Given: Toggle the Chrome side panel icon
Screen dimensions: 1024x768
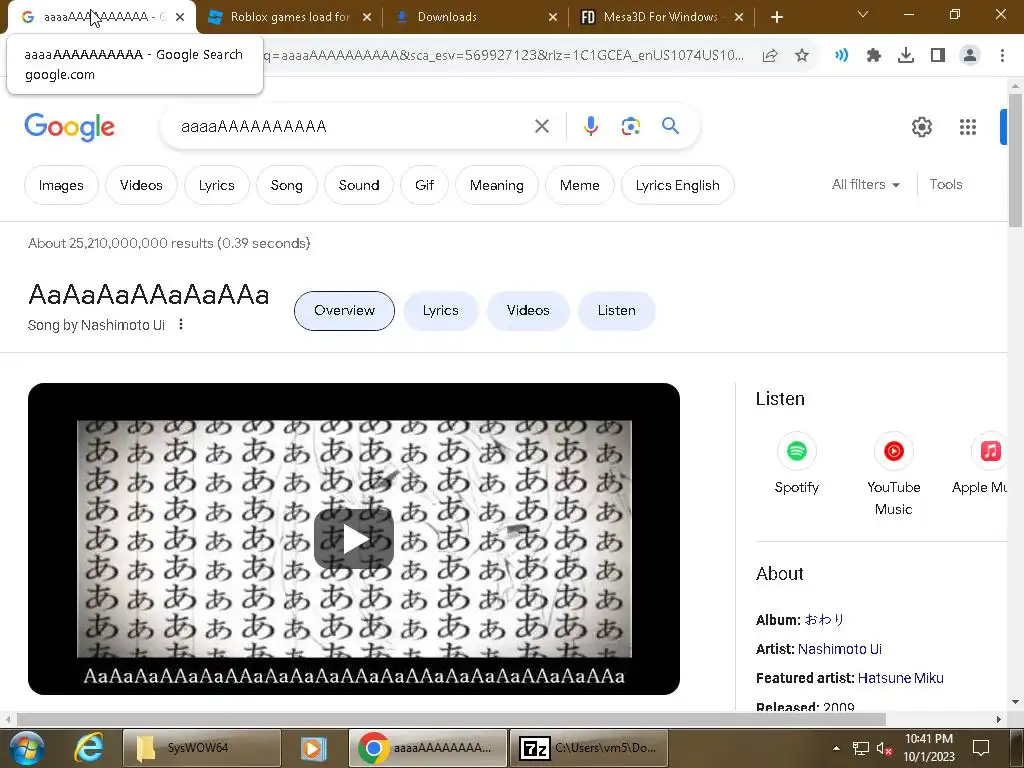Looking at the screenshot, I should 938,56.
